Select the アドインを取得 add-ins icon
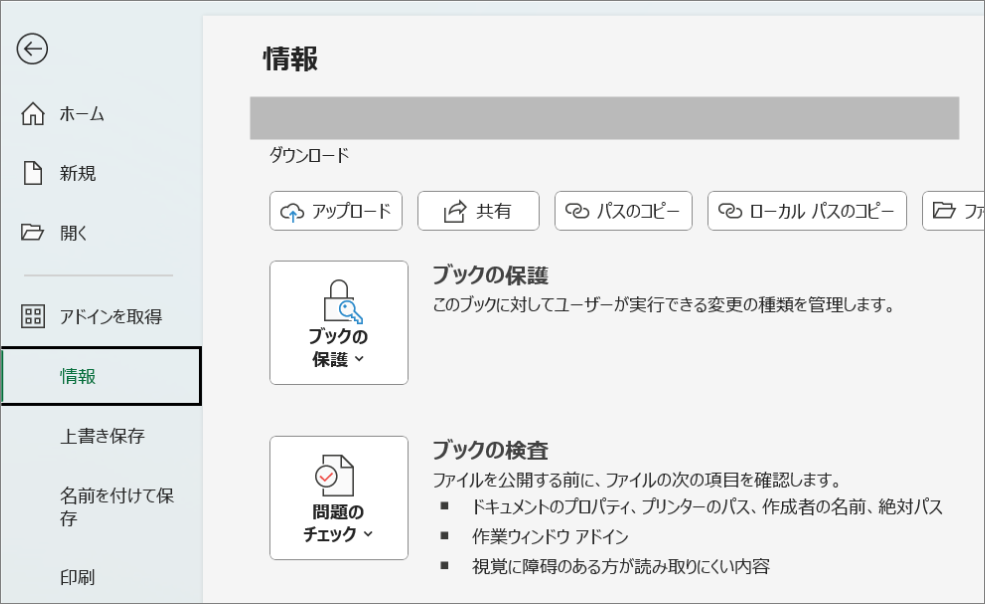Screen dimensions: 985x604 tap(33, 316)
